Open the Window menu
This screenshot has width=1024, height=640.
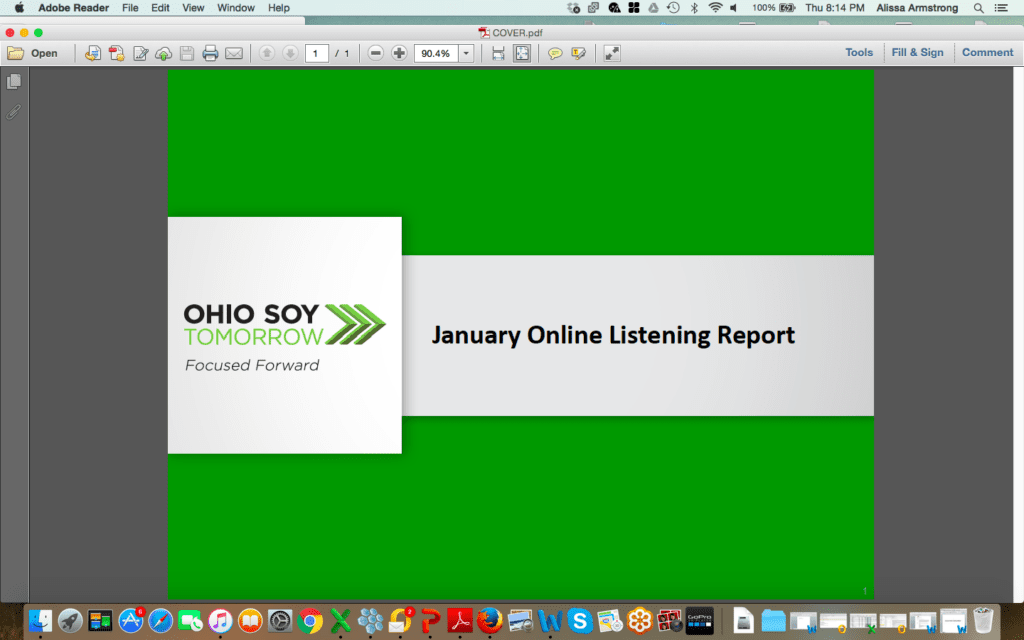236,8
